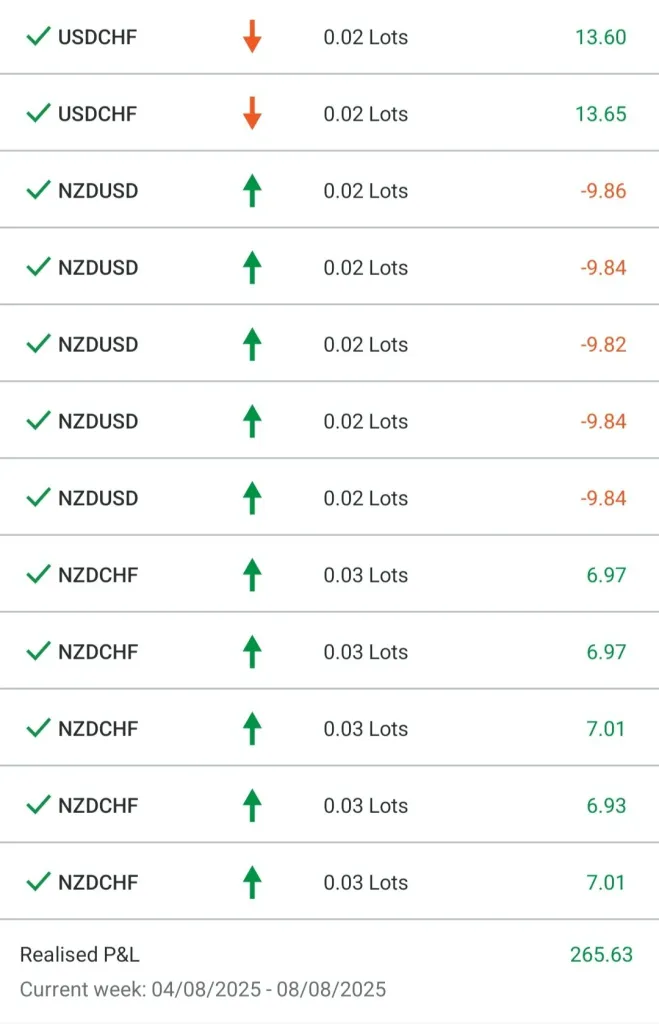659x1024 pixels.
Task: Click the -9.86 loss value
Action: (603, 191)
